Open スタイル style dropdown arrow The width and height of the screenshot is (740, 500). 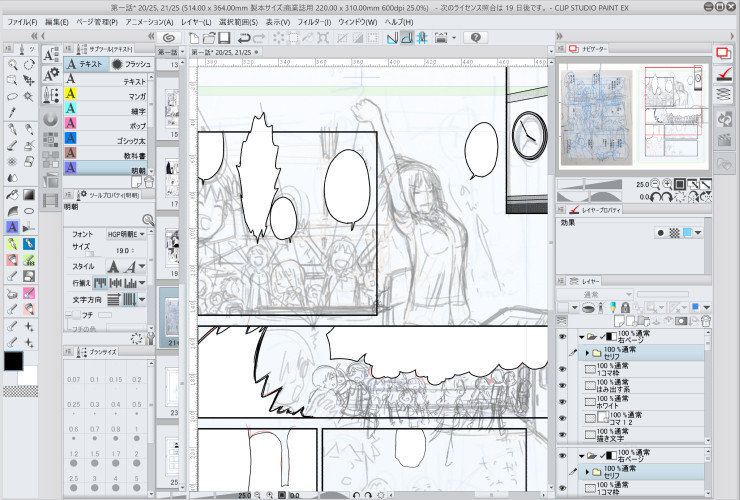pos(141,267)
